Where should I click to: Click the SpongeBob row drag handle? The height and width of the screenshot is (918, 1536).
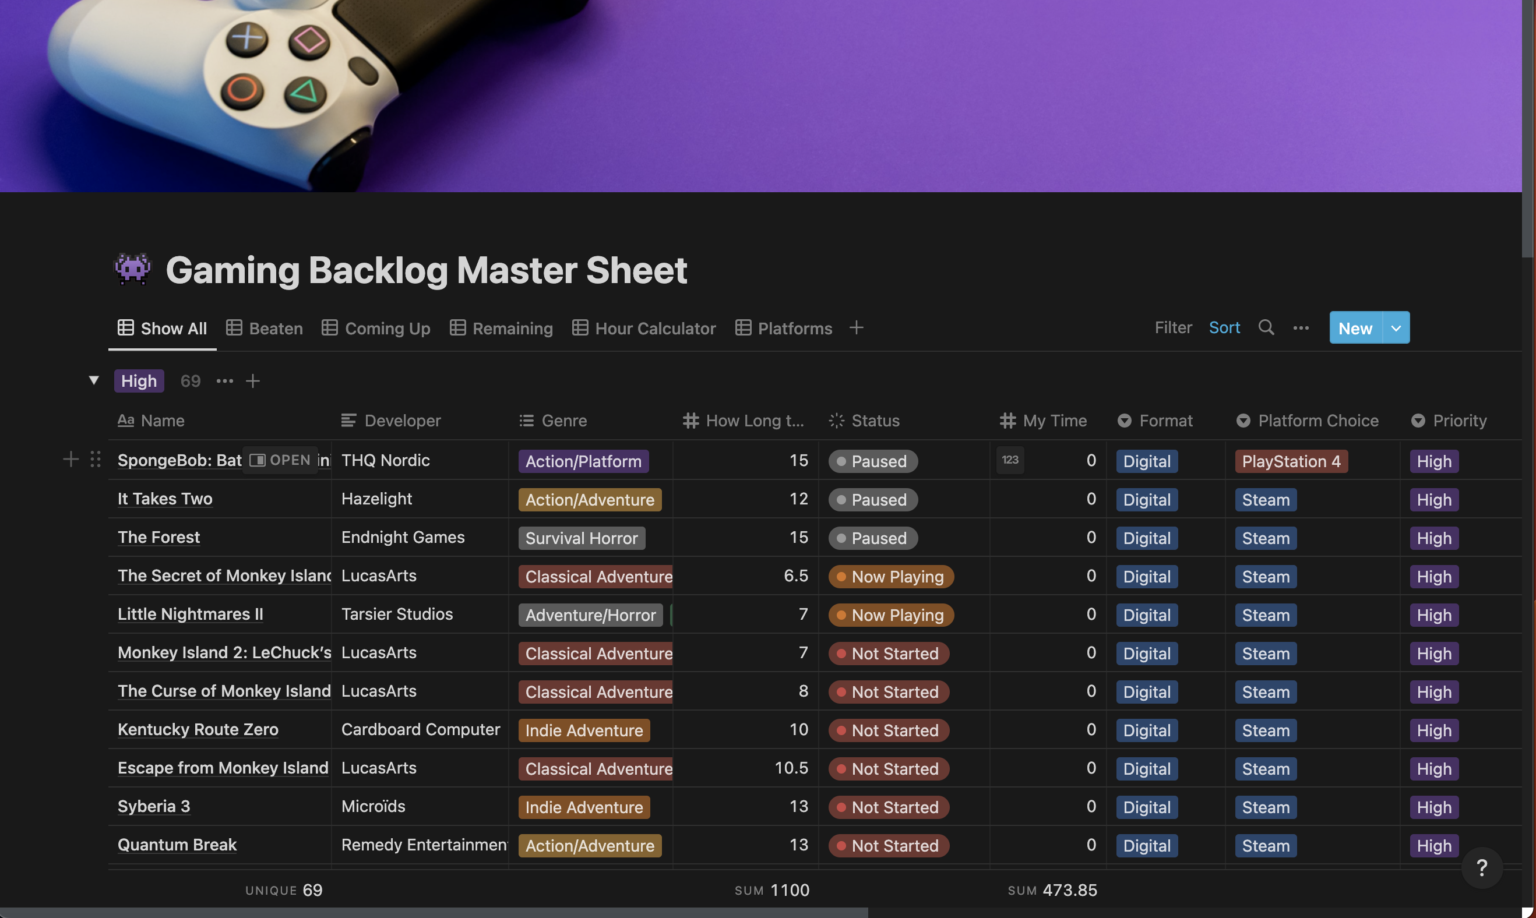click(x=95, y=460)
